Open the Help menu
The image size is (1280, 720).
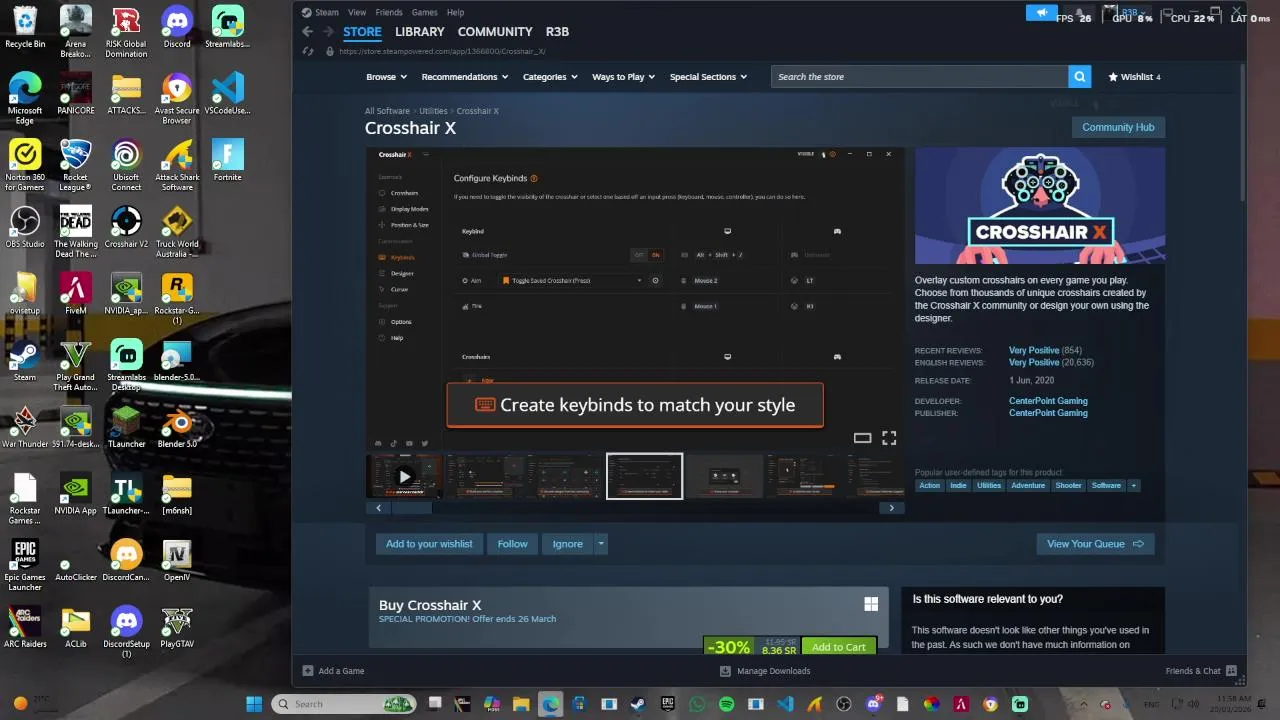pos(455,12)
